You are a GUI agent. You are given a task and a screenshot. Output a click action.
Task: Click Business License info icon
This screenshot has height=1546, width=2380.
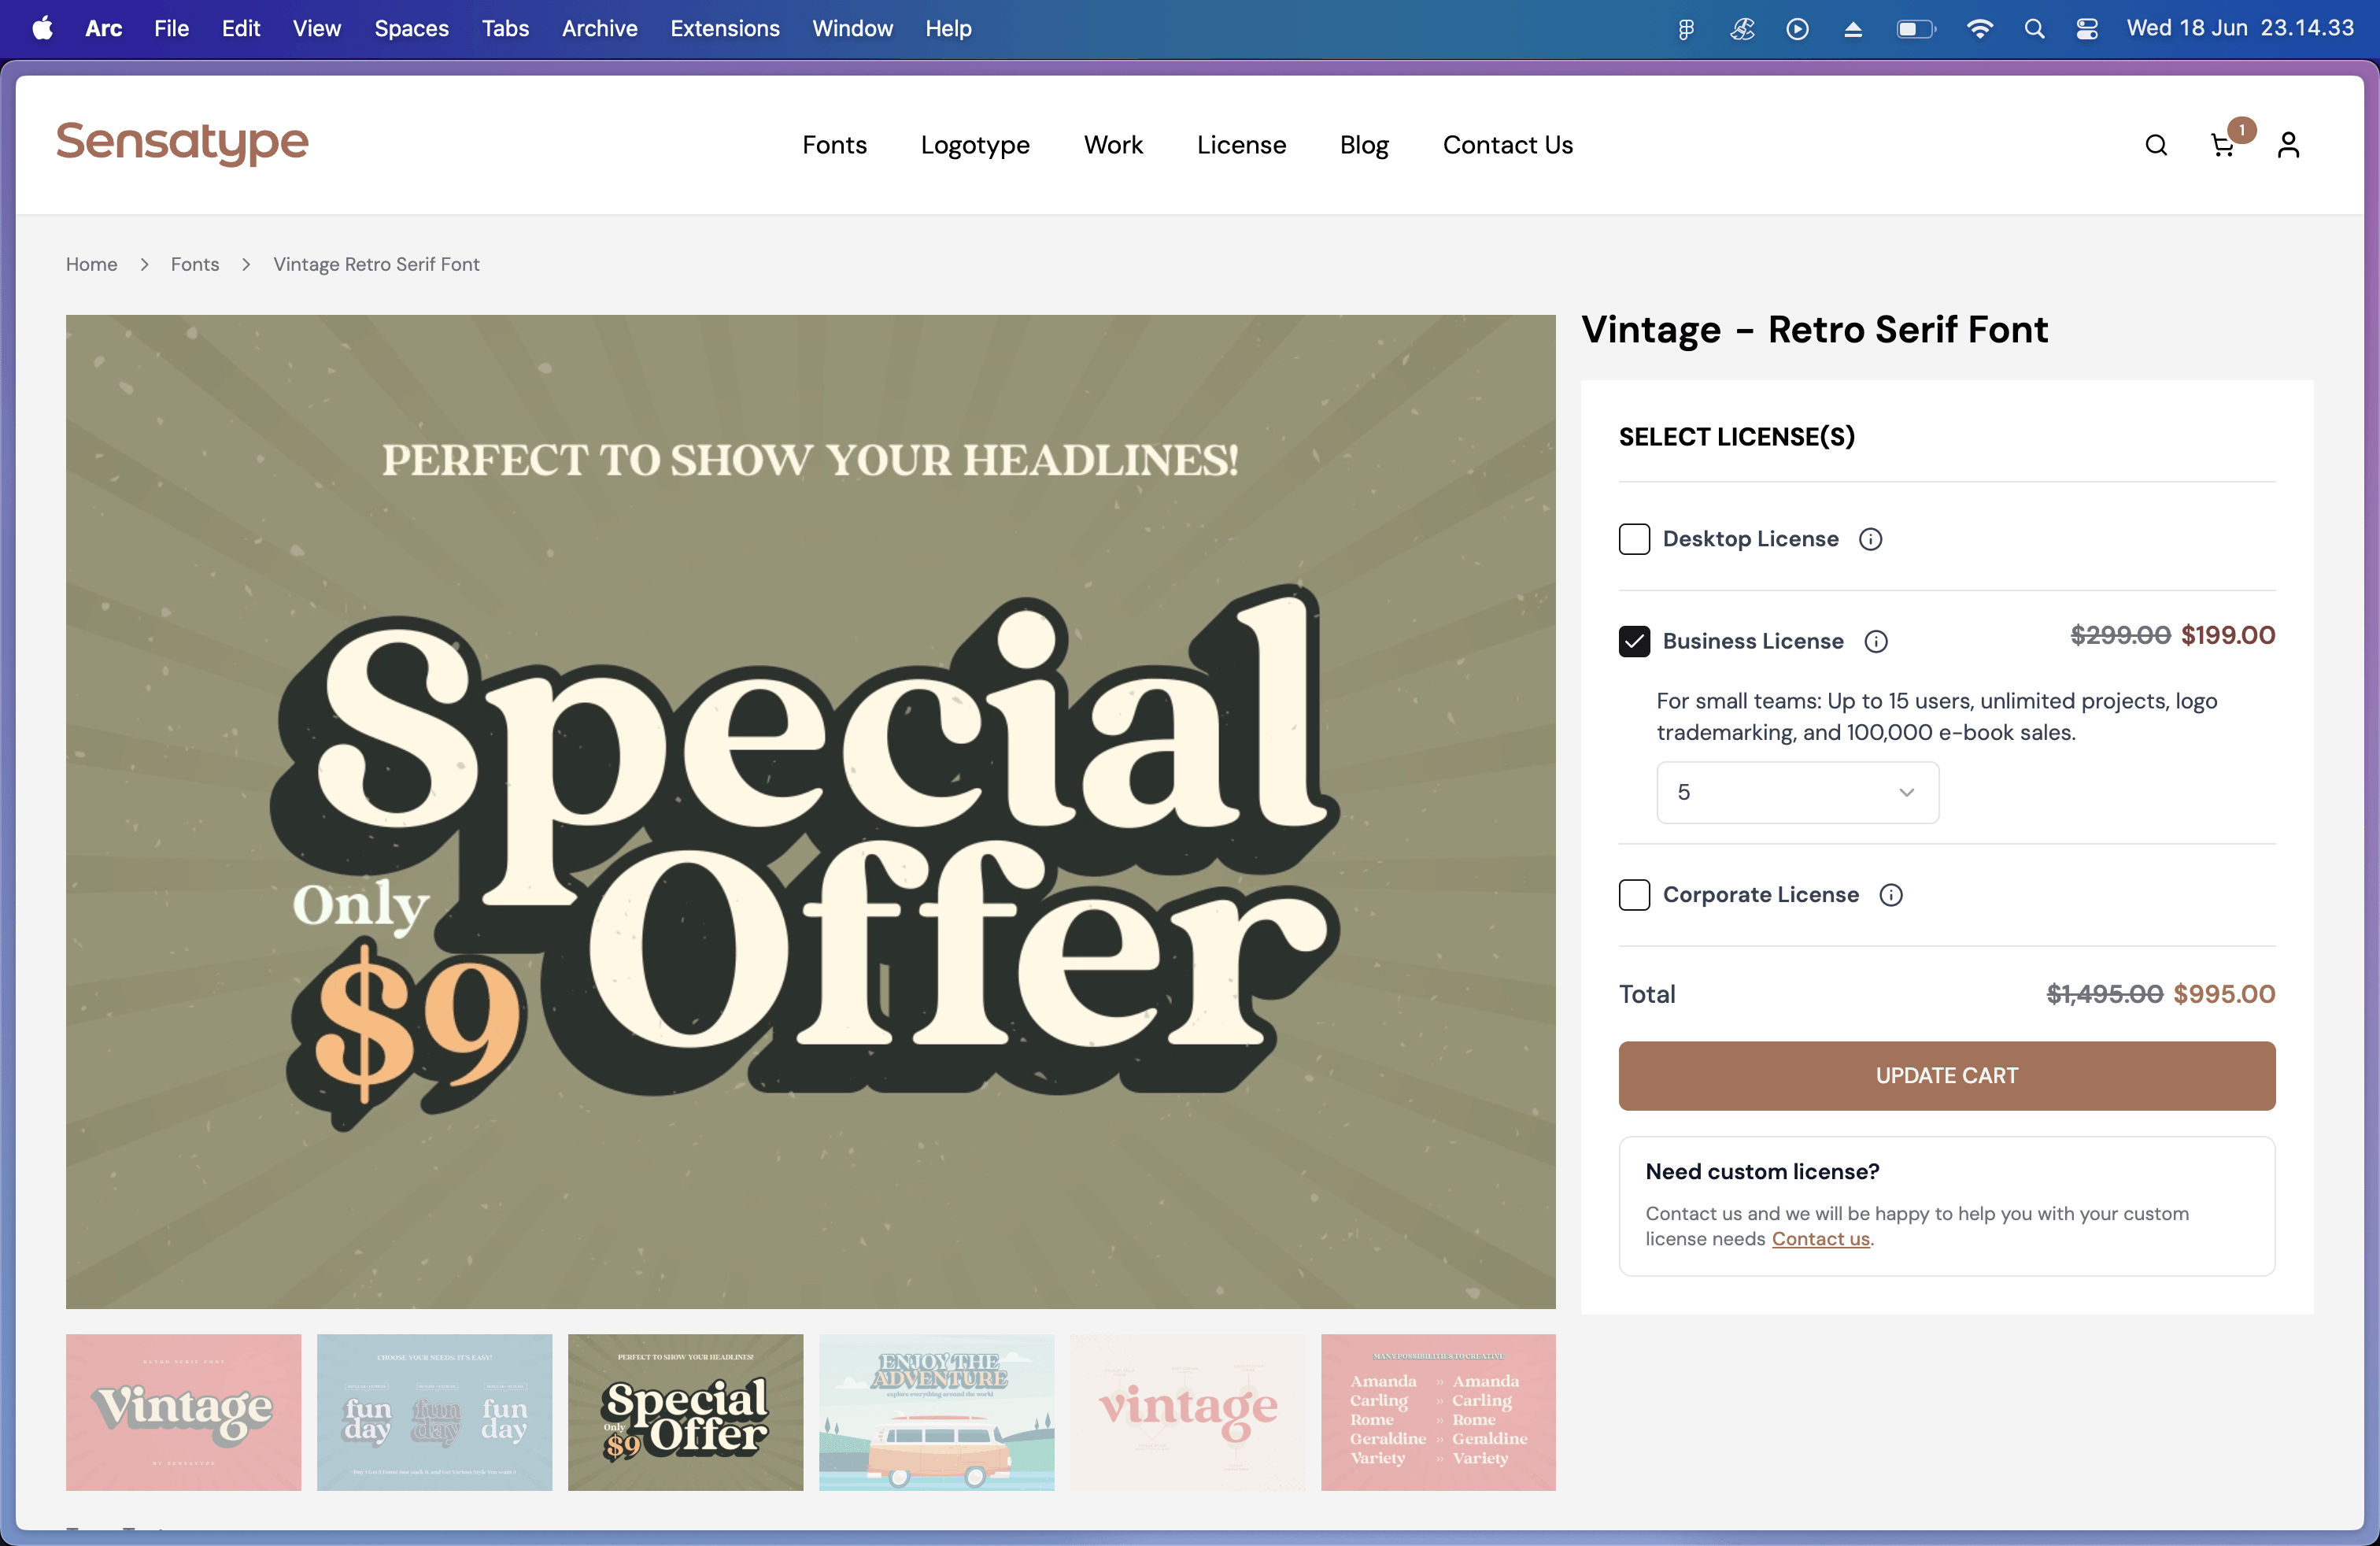1876,641
